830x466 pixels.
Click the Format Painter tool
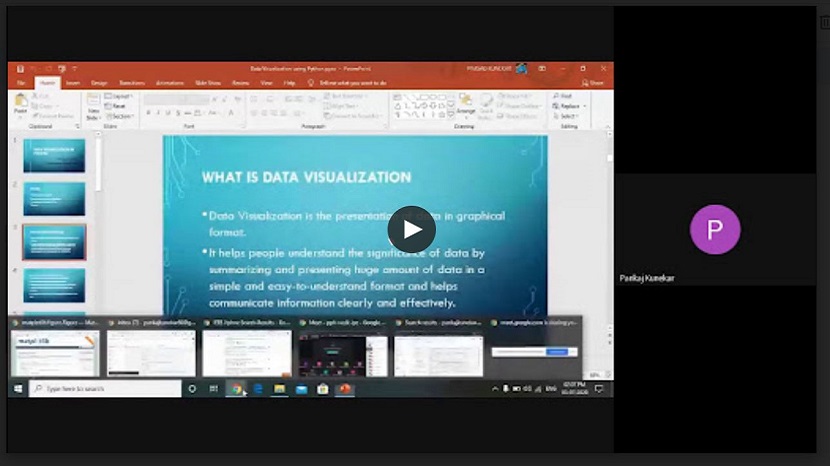pos(53,115)
